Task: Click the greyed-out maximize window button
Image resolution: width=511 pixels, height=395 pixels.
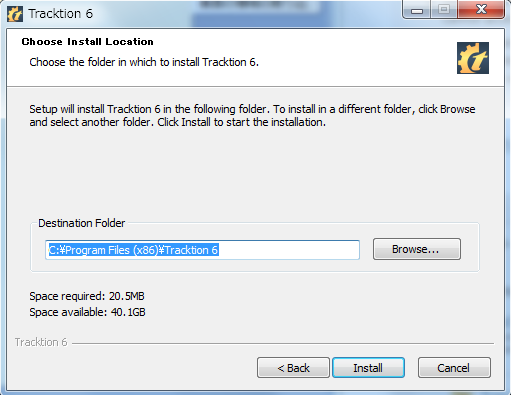Action: tap(444, 10)
